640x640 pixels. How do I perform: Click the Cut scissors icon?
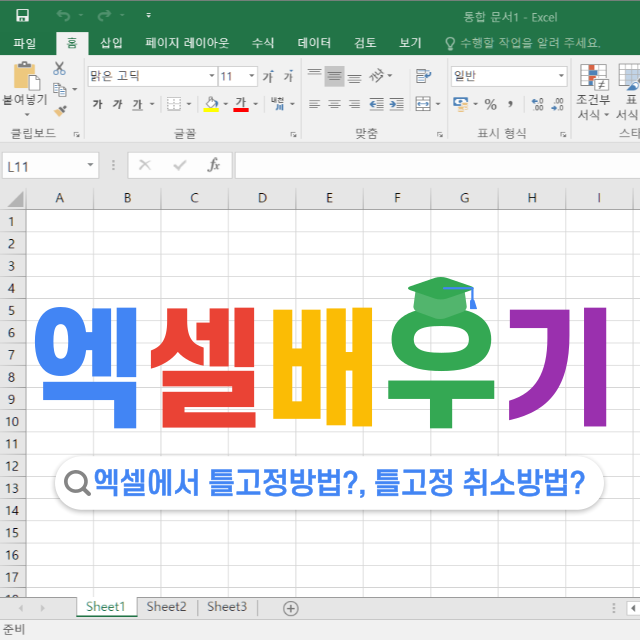click(59, 68)
